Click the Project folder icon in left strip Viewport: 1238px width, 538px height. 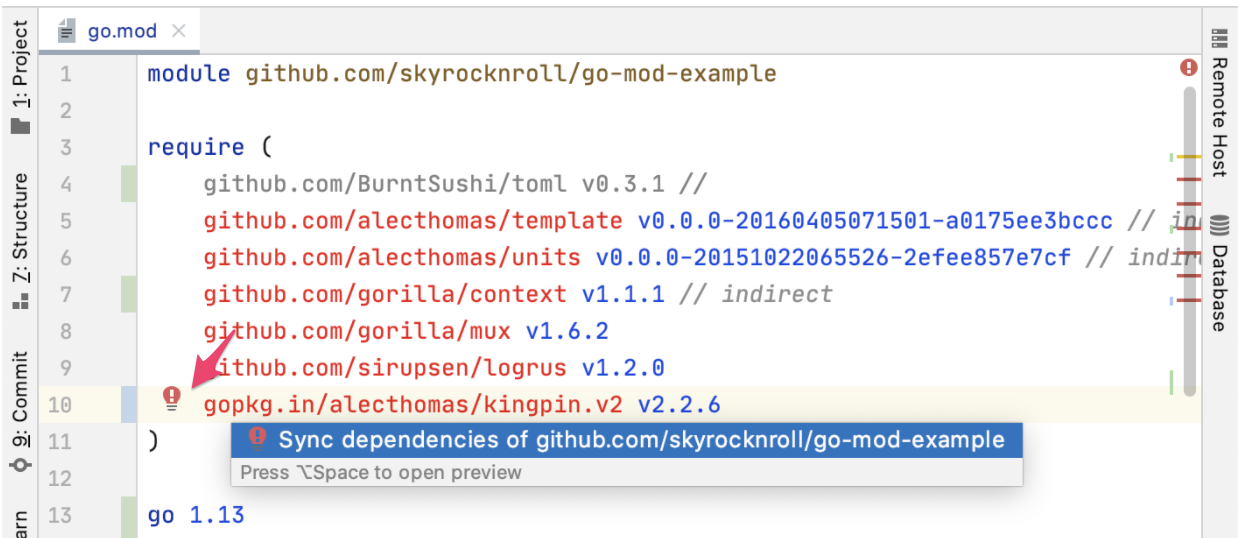(x=20, y=125)
